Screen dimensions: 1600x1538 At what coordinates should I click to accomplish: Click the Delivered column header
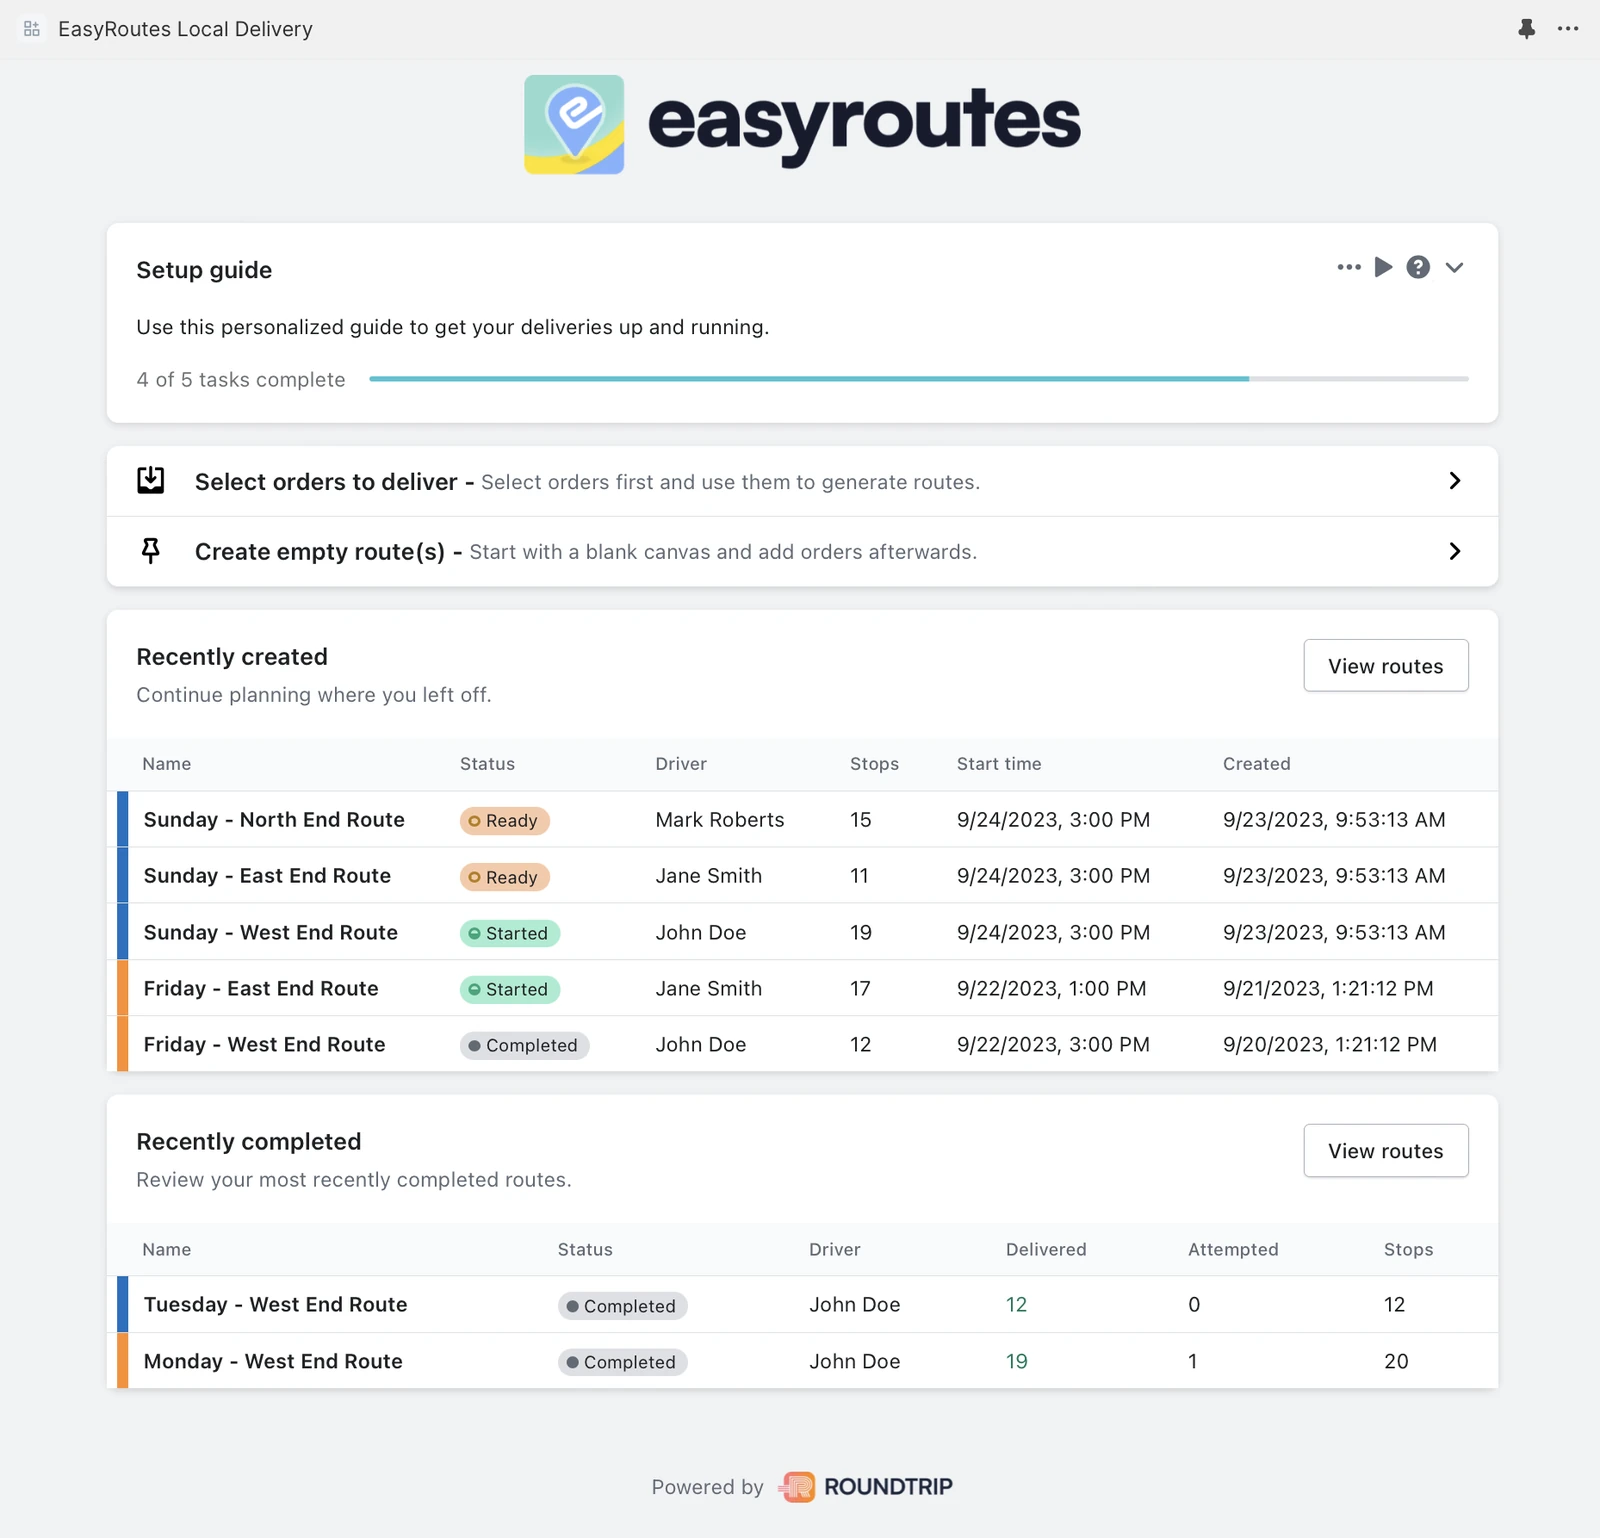pos(1046,1249)
